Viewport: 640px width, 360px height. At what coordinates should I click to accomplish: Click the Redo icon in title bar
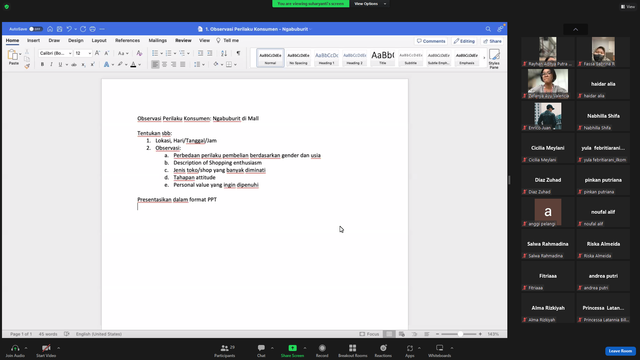[83, 29]
